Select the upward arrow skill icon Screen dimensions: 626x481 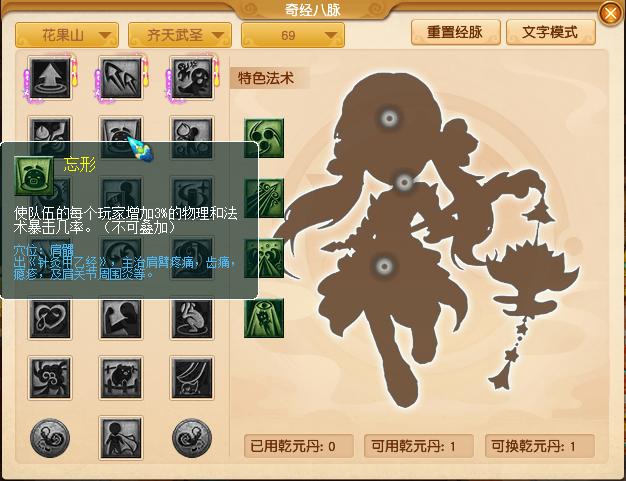(50, 78)
